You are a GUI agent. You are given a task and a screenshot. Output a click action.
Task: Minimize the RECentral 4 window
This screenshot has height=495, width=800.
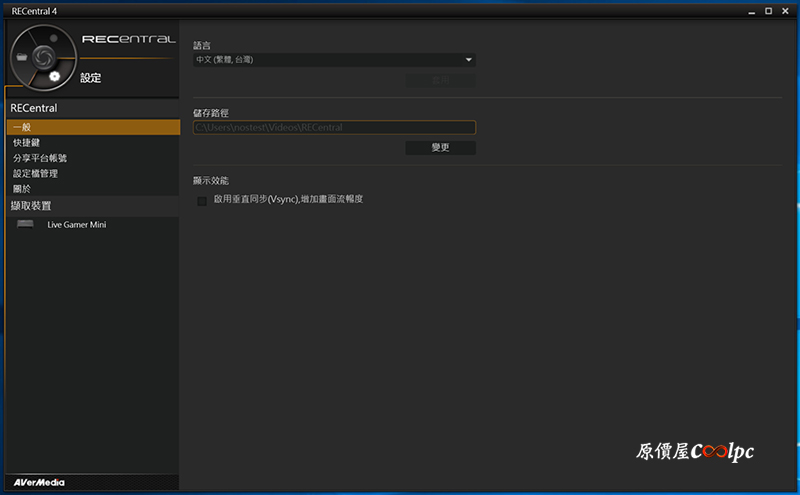(x=752, y=11)
